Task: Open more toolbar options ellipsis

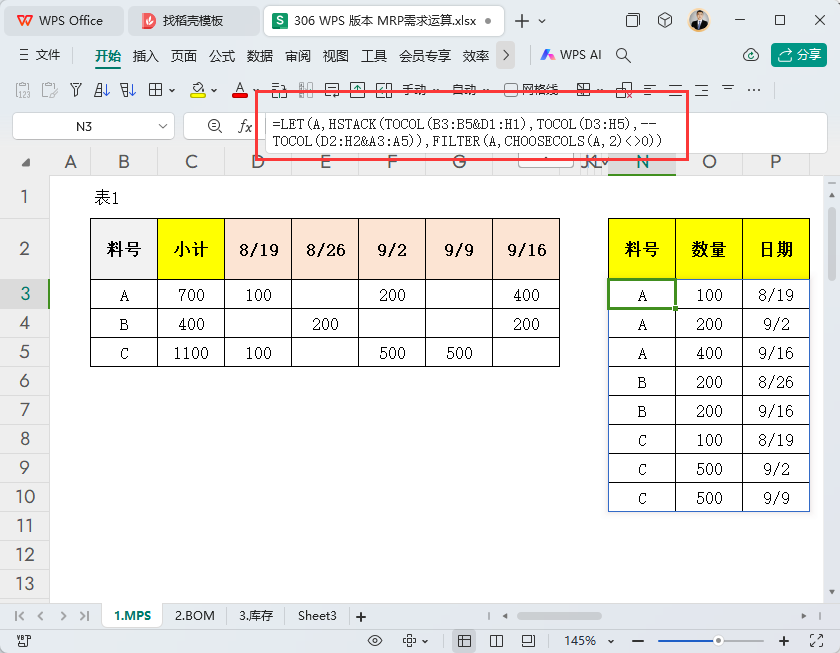Action: click(x=754, y=90)
